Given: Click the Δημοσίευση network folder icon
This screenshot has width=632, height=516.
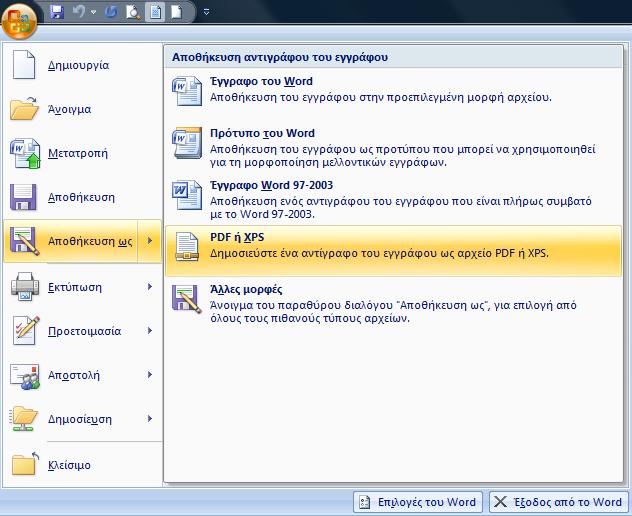Looking at the screenshot, I should coord(24,418).
